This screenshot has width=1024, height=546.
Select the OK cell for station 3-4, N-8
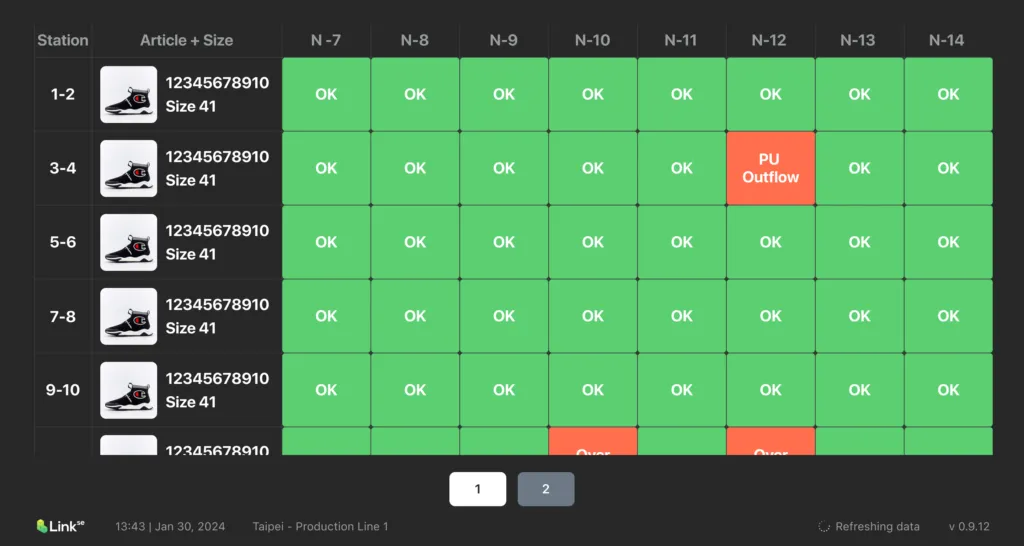(415, 168)
